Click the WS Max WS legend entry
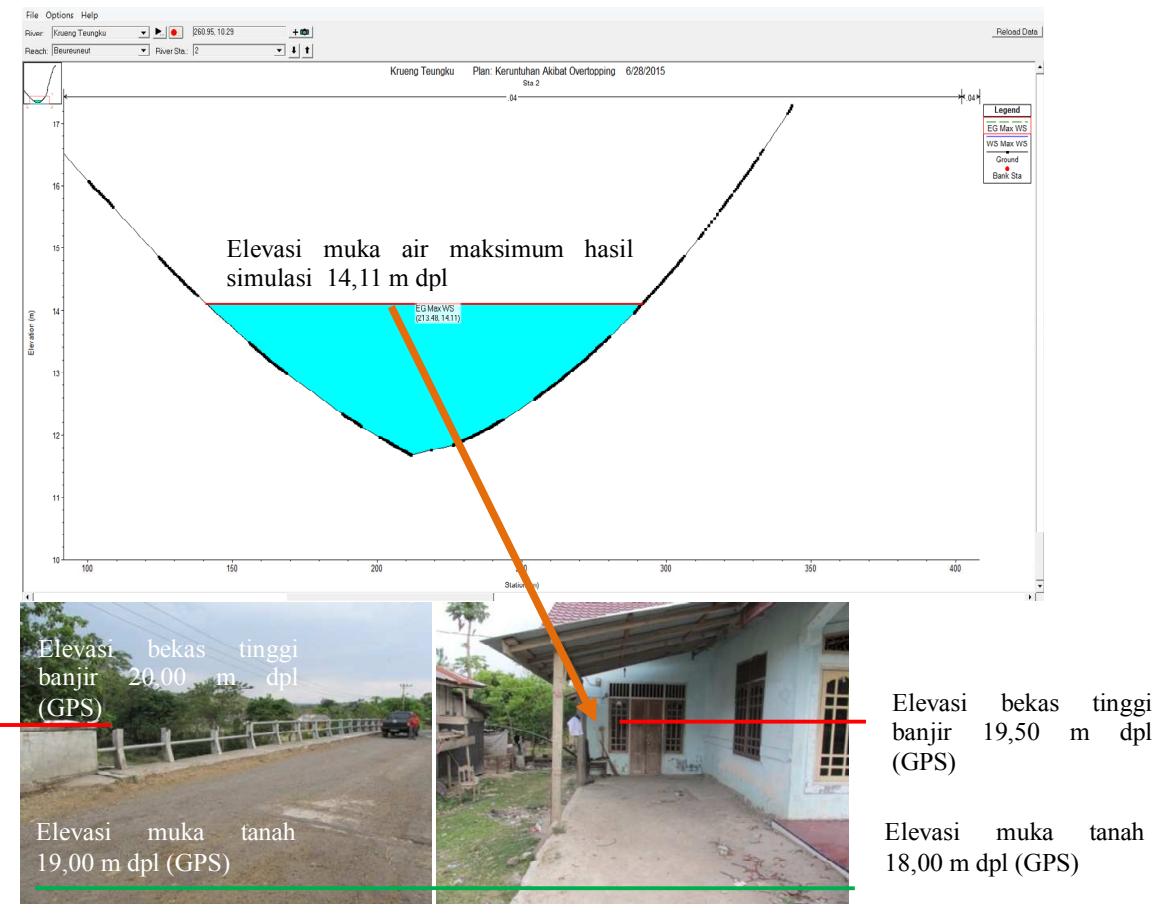 [1007, 143]
